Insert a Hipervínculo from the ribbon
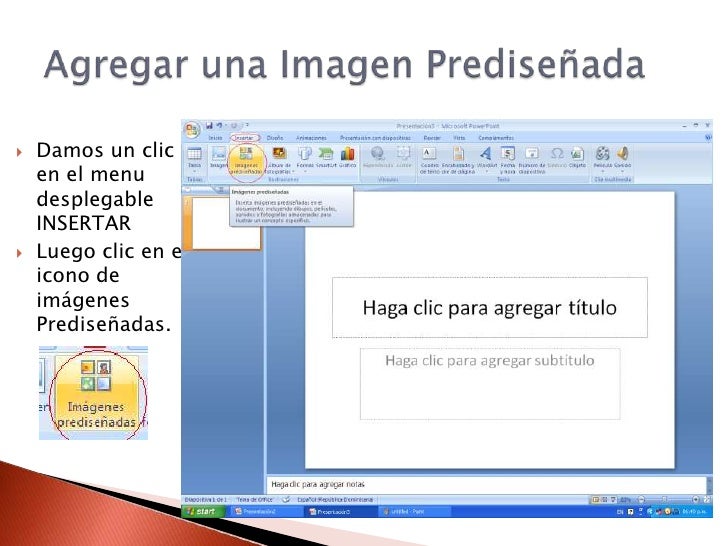This screenshot has width=728, height=546. tap(377, 157)
